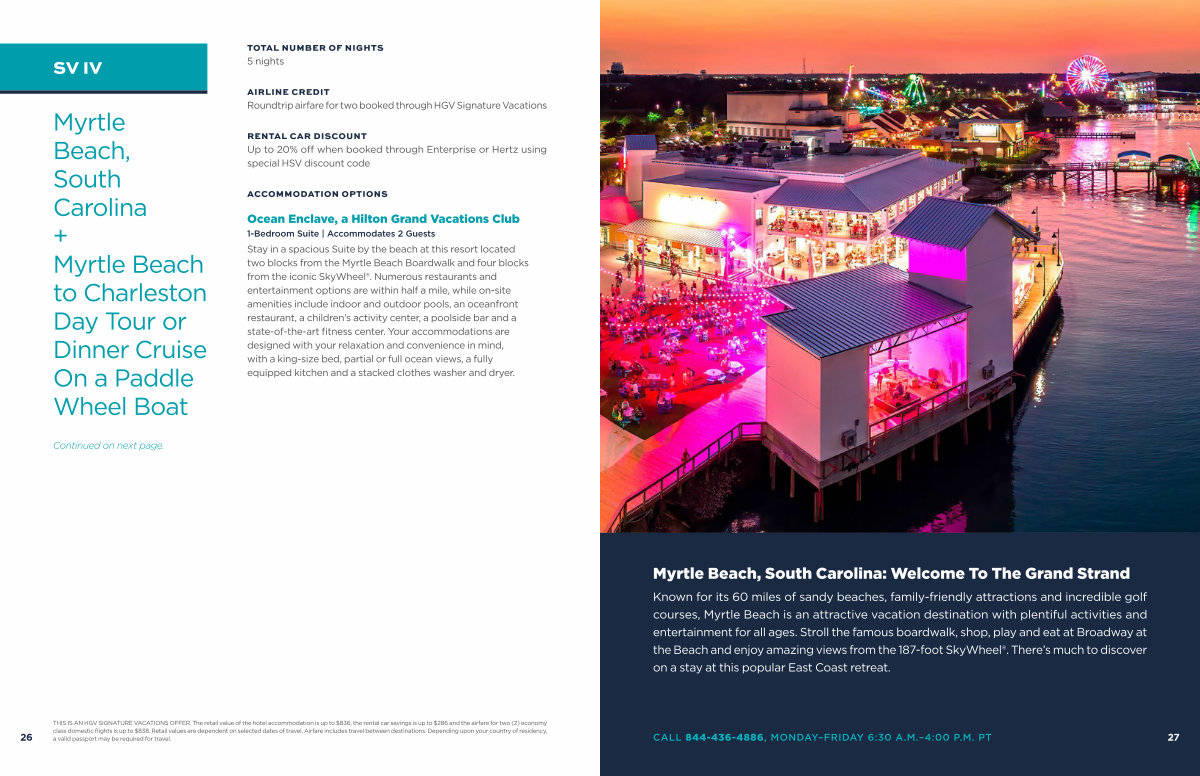Click the roundtrip airfare description text
The width and height of the screenshot is (1200, 776).
point(396,106)
